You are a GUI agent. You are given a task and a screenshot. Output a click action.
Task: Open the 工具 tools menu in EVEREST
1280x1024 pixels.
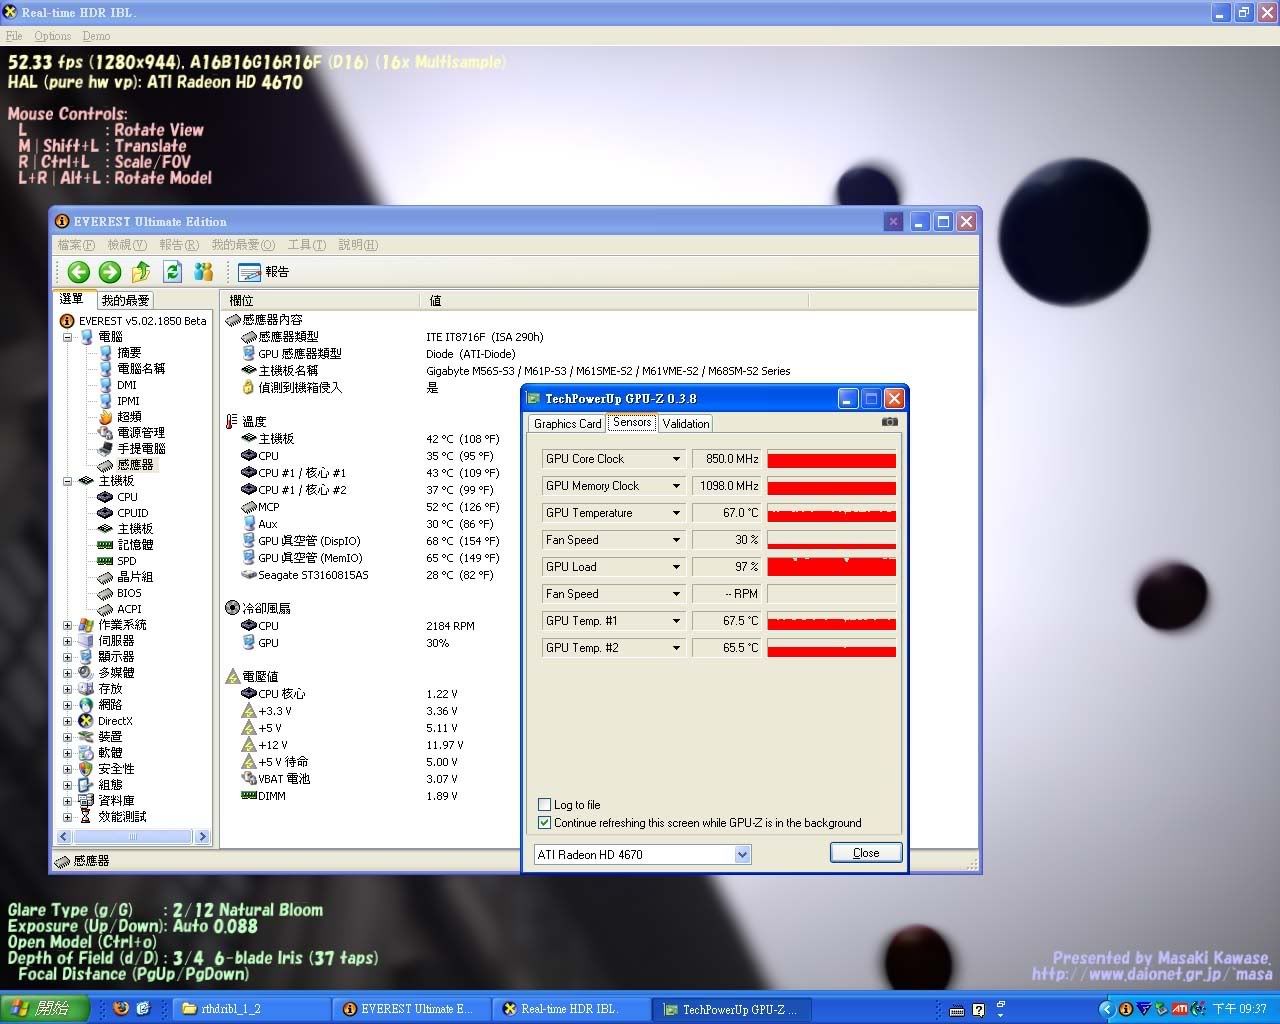point(307,245)
